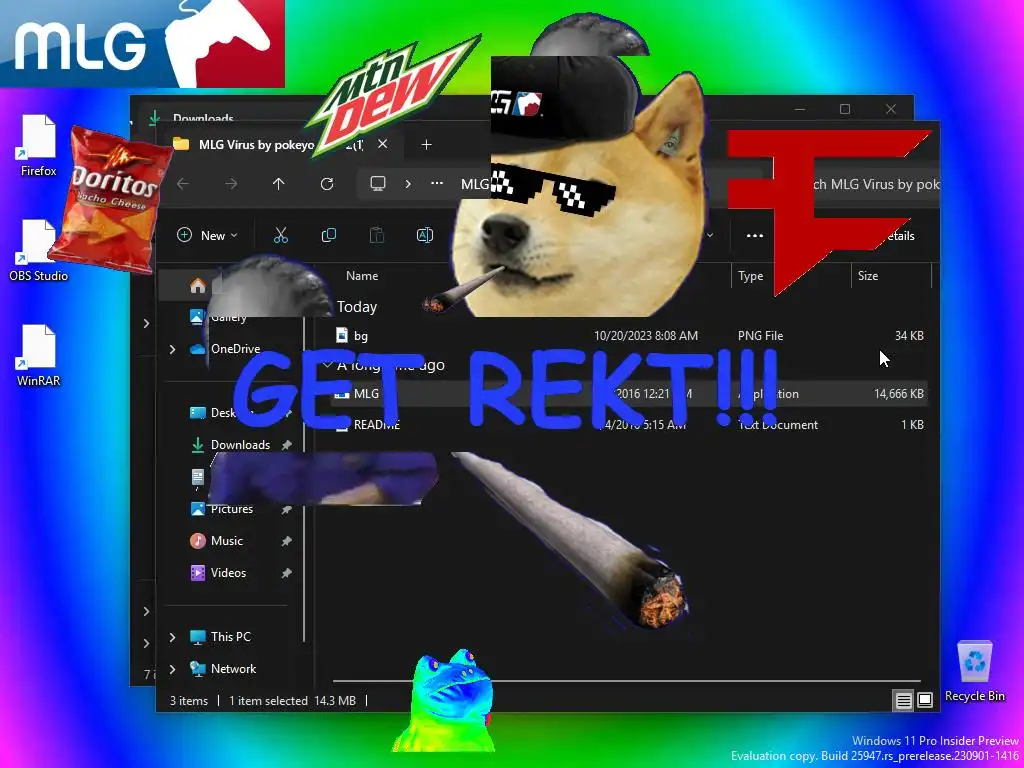Open the Recycle Bin on desktop

click(974, 671)
